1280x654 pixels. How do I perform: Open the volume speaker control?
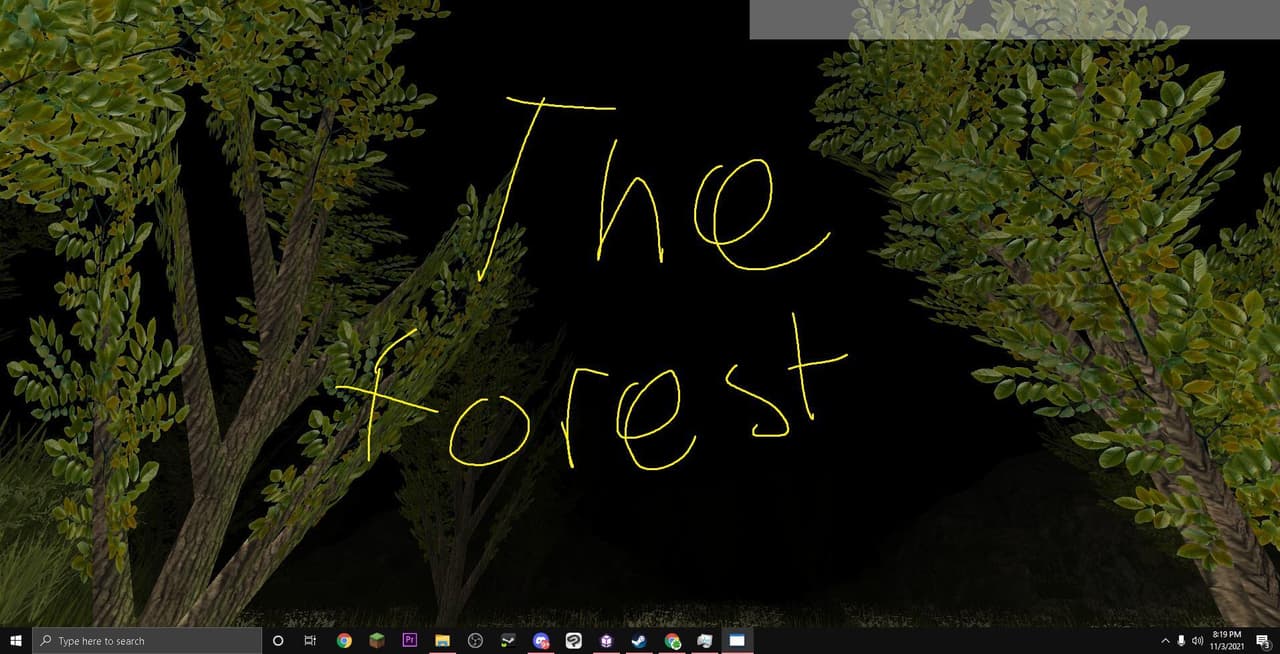click(x=1198, y=641)
